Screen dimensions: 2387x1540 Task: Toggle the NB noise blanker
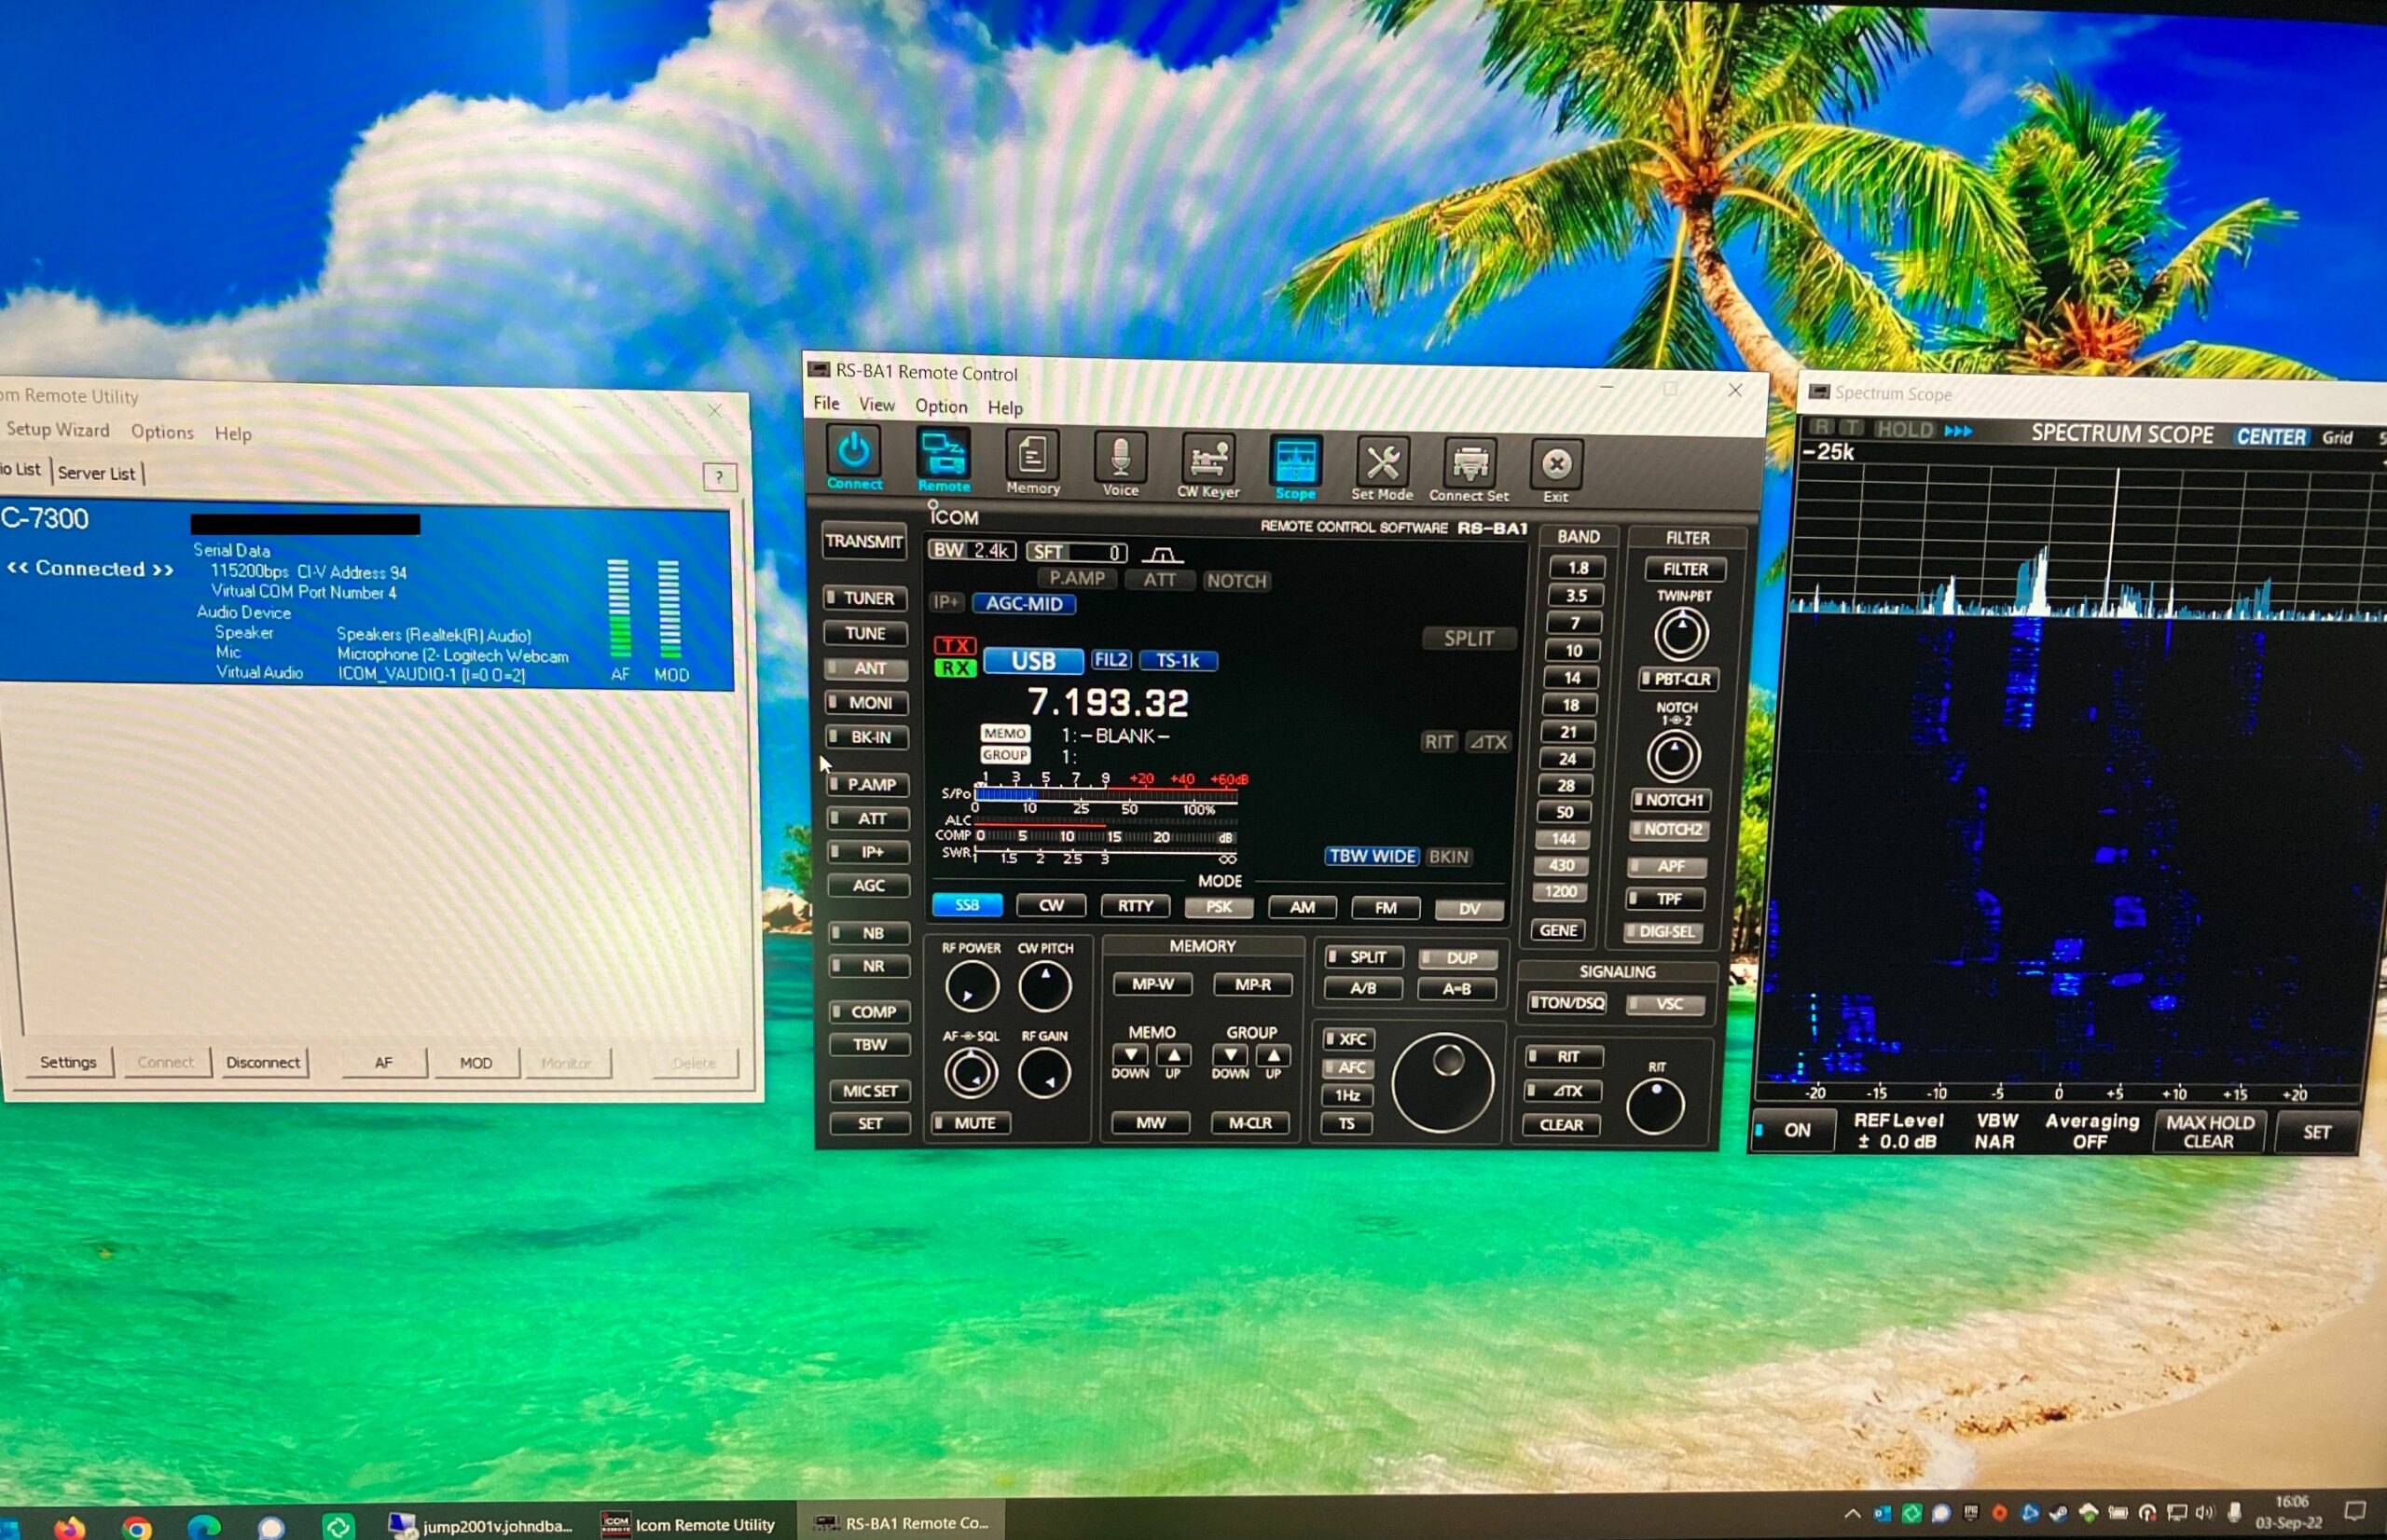coord(870,933)
